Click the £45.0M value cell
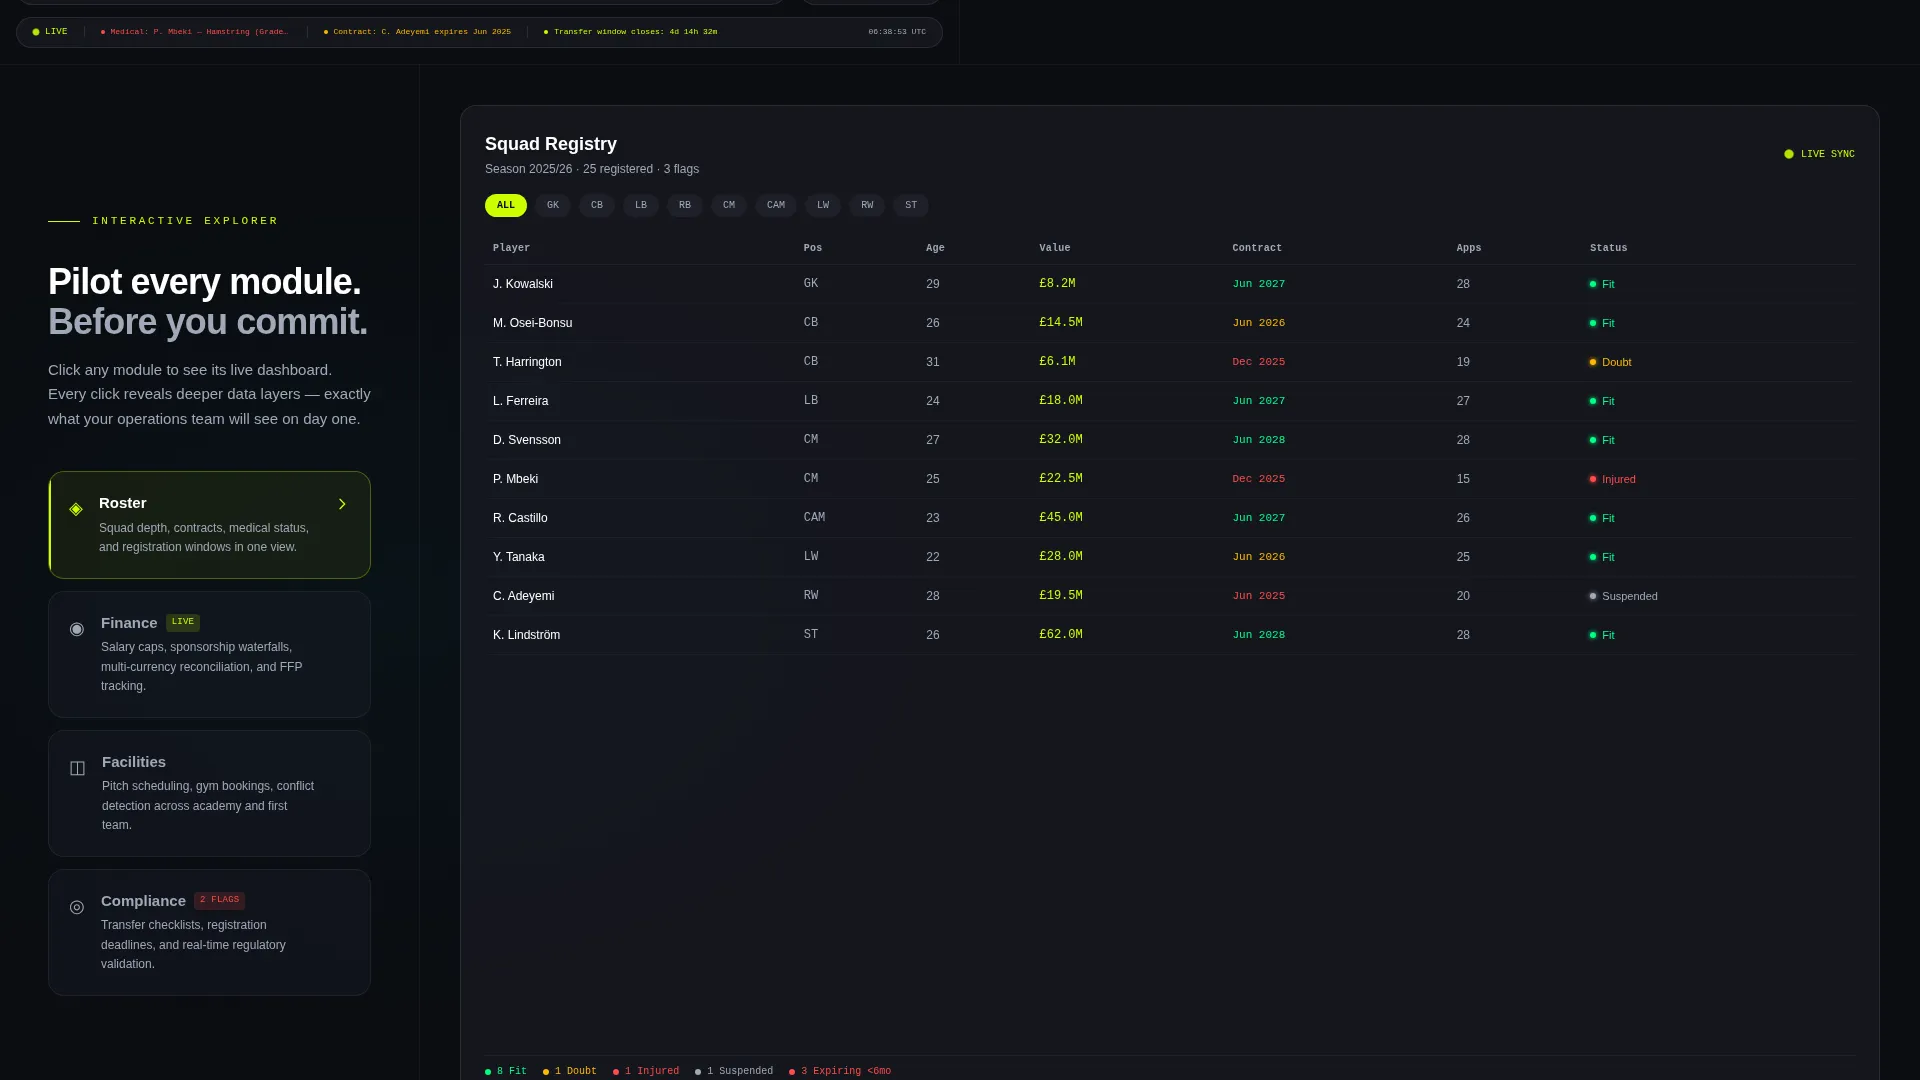This screenshot has height=1080, width=1920. coord(1061,518)
